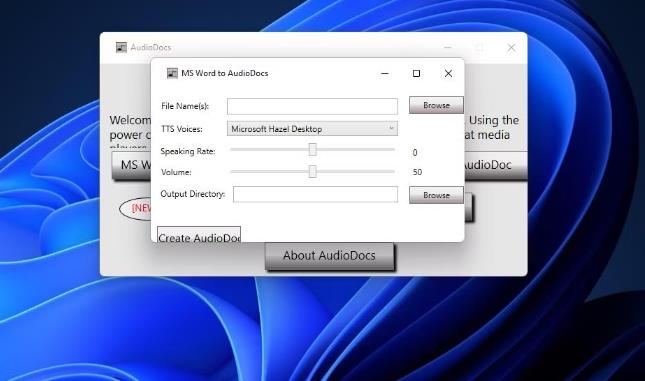Click the Volume value 50
Image resolution: width=645 pixels, height=381 pixels.
coord(417,172)
